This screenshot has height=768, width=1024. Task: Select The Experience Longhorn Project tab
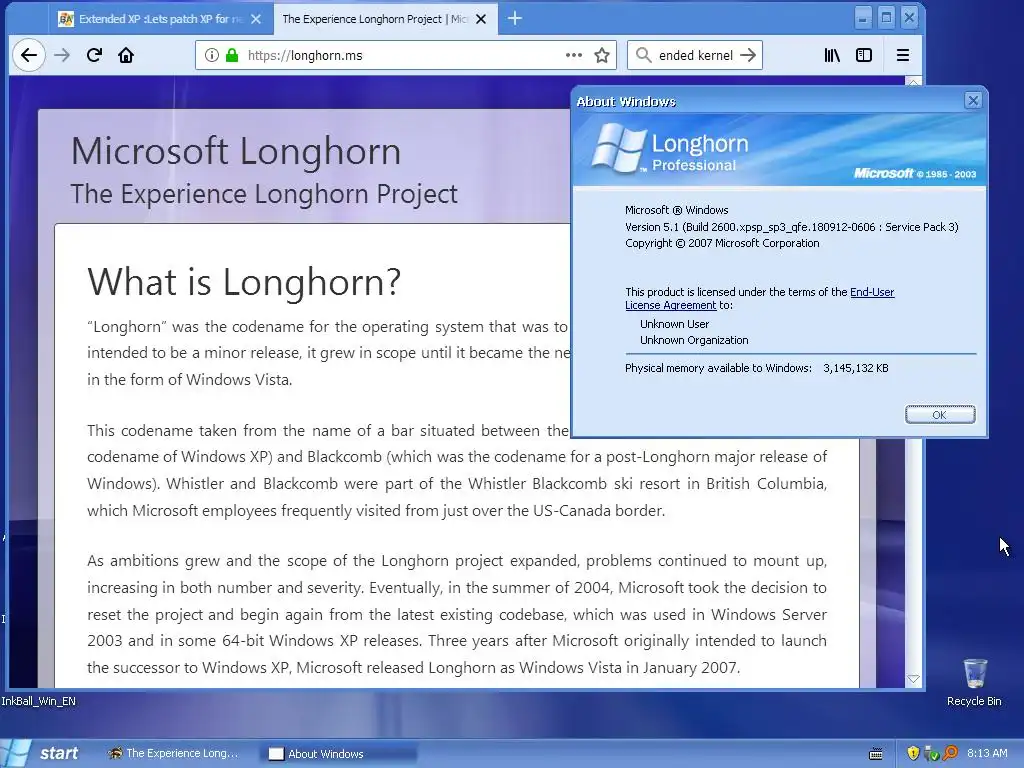coord(385,20)
